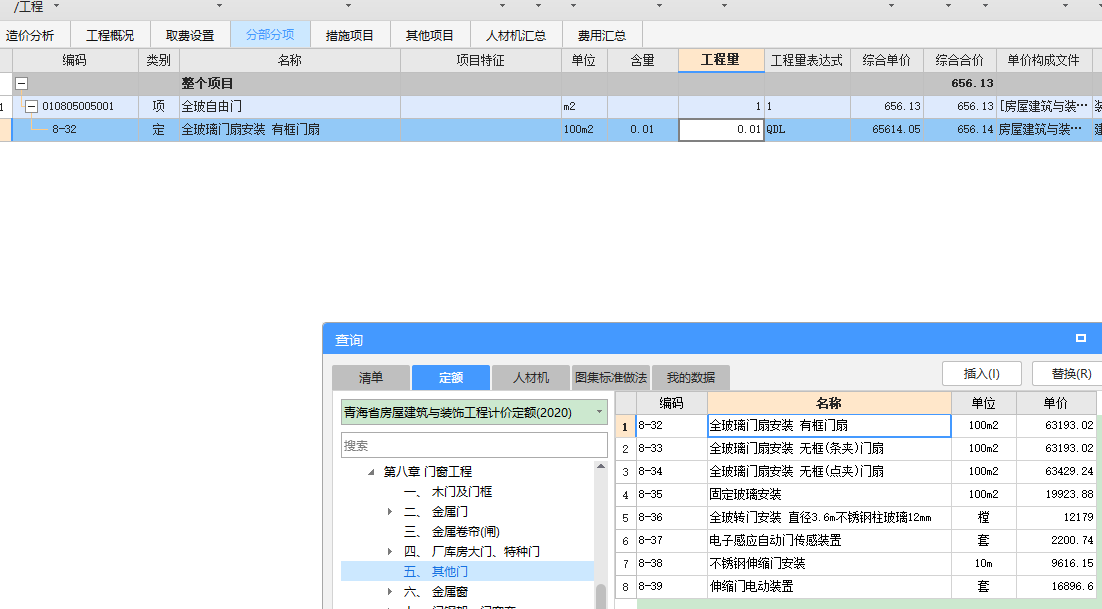Image resolution: width=1102 pixels, height=609 pixels.
Task: Switch to 人材机汇总 tab
Action: tap(516, 35)
